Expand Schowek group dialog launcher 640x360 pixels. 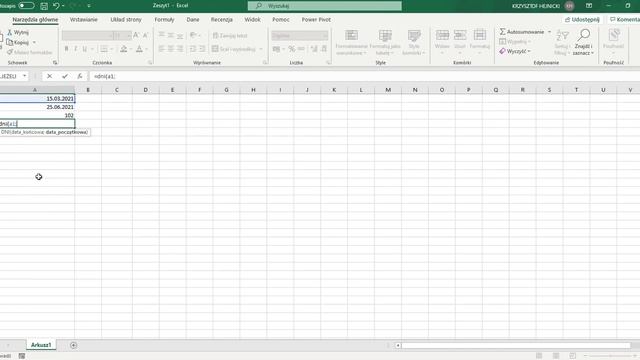[x=55, y=62]
